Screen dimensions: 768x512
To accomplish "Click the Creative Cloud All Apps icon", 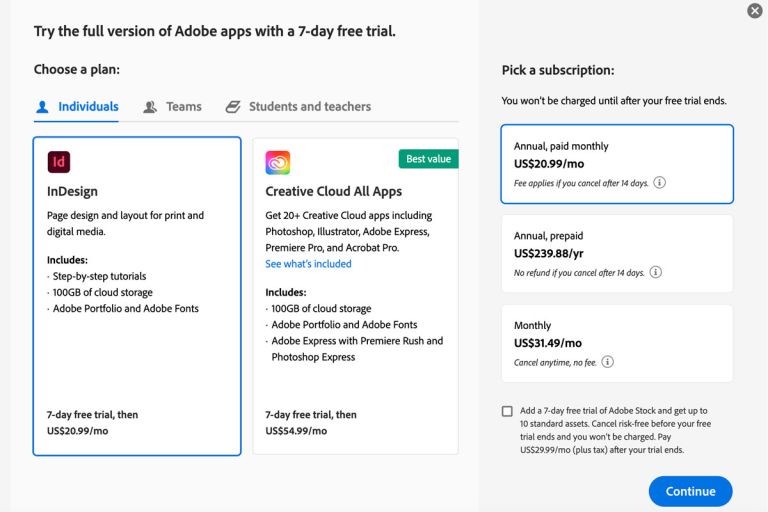I will pyautogui.click(x=277, y=162).
